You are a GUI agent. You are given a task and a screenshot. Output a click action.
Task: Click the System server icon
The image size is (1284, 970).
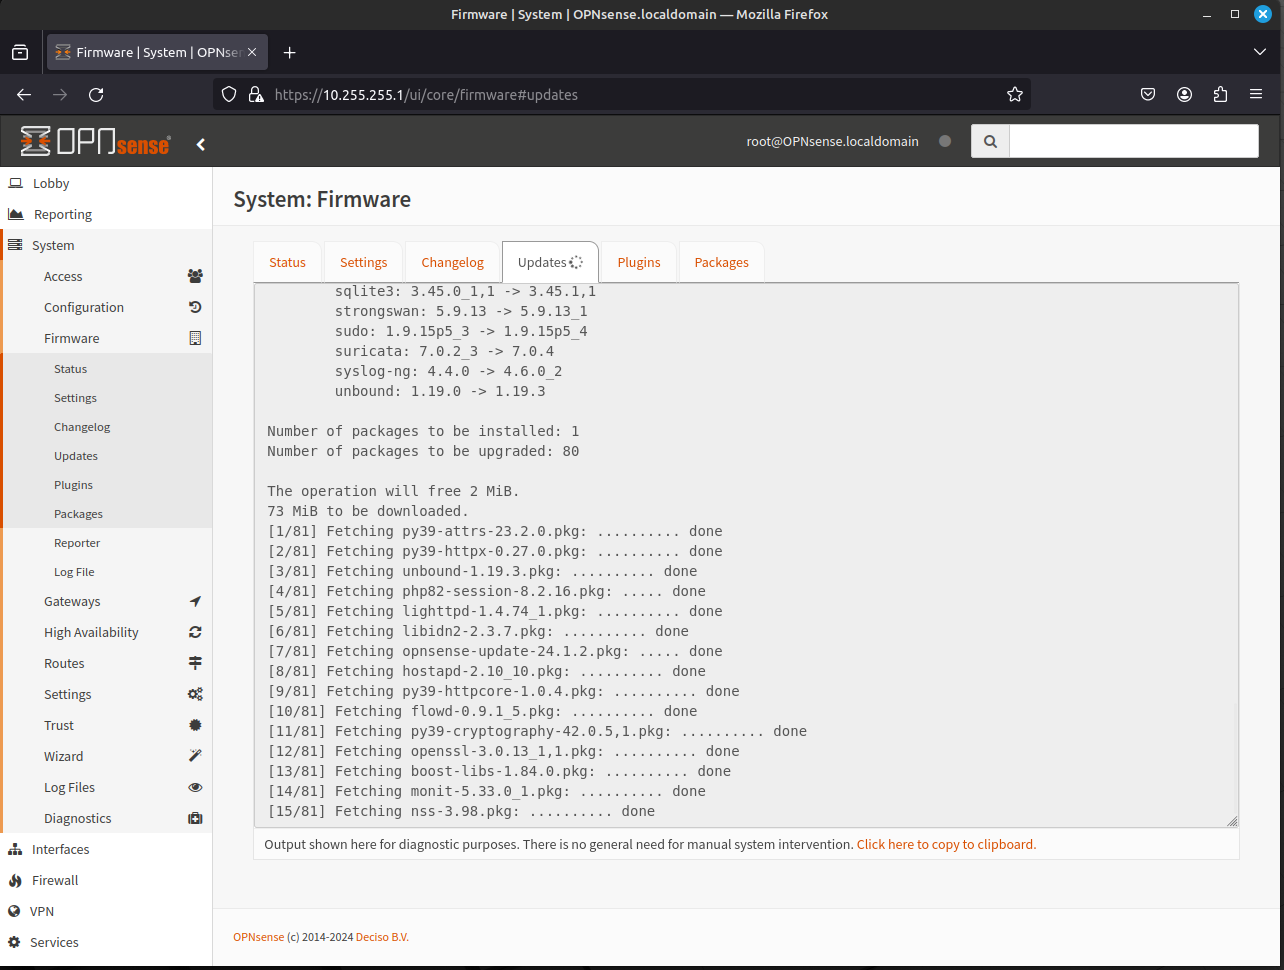pyautogui.click(x=15, y=245)
